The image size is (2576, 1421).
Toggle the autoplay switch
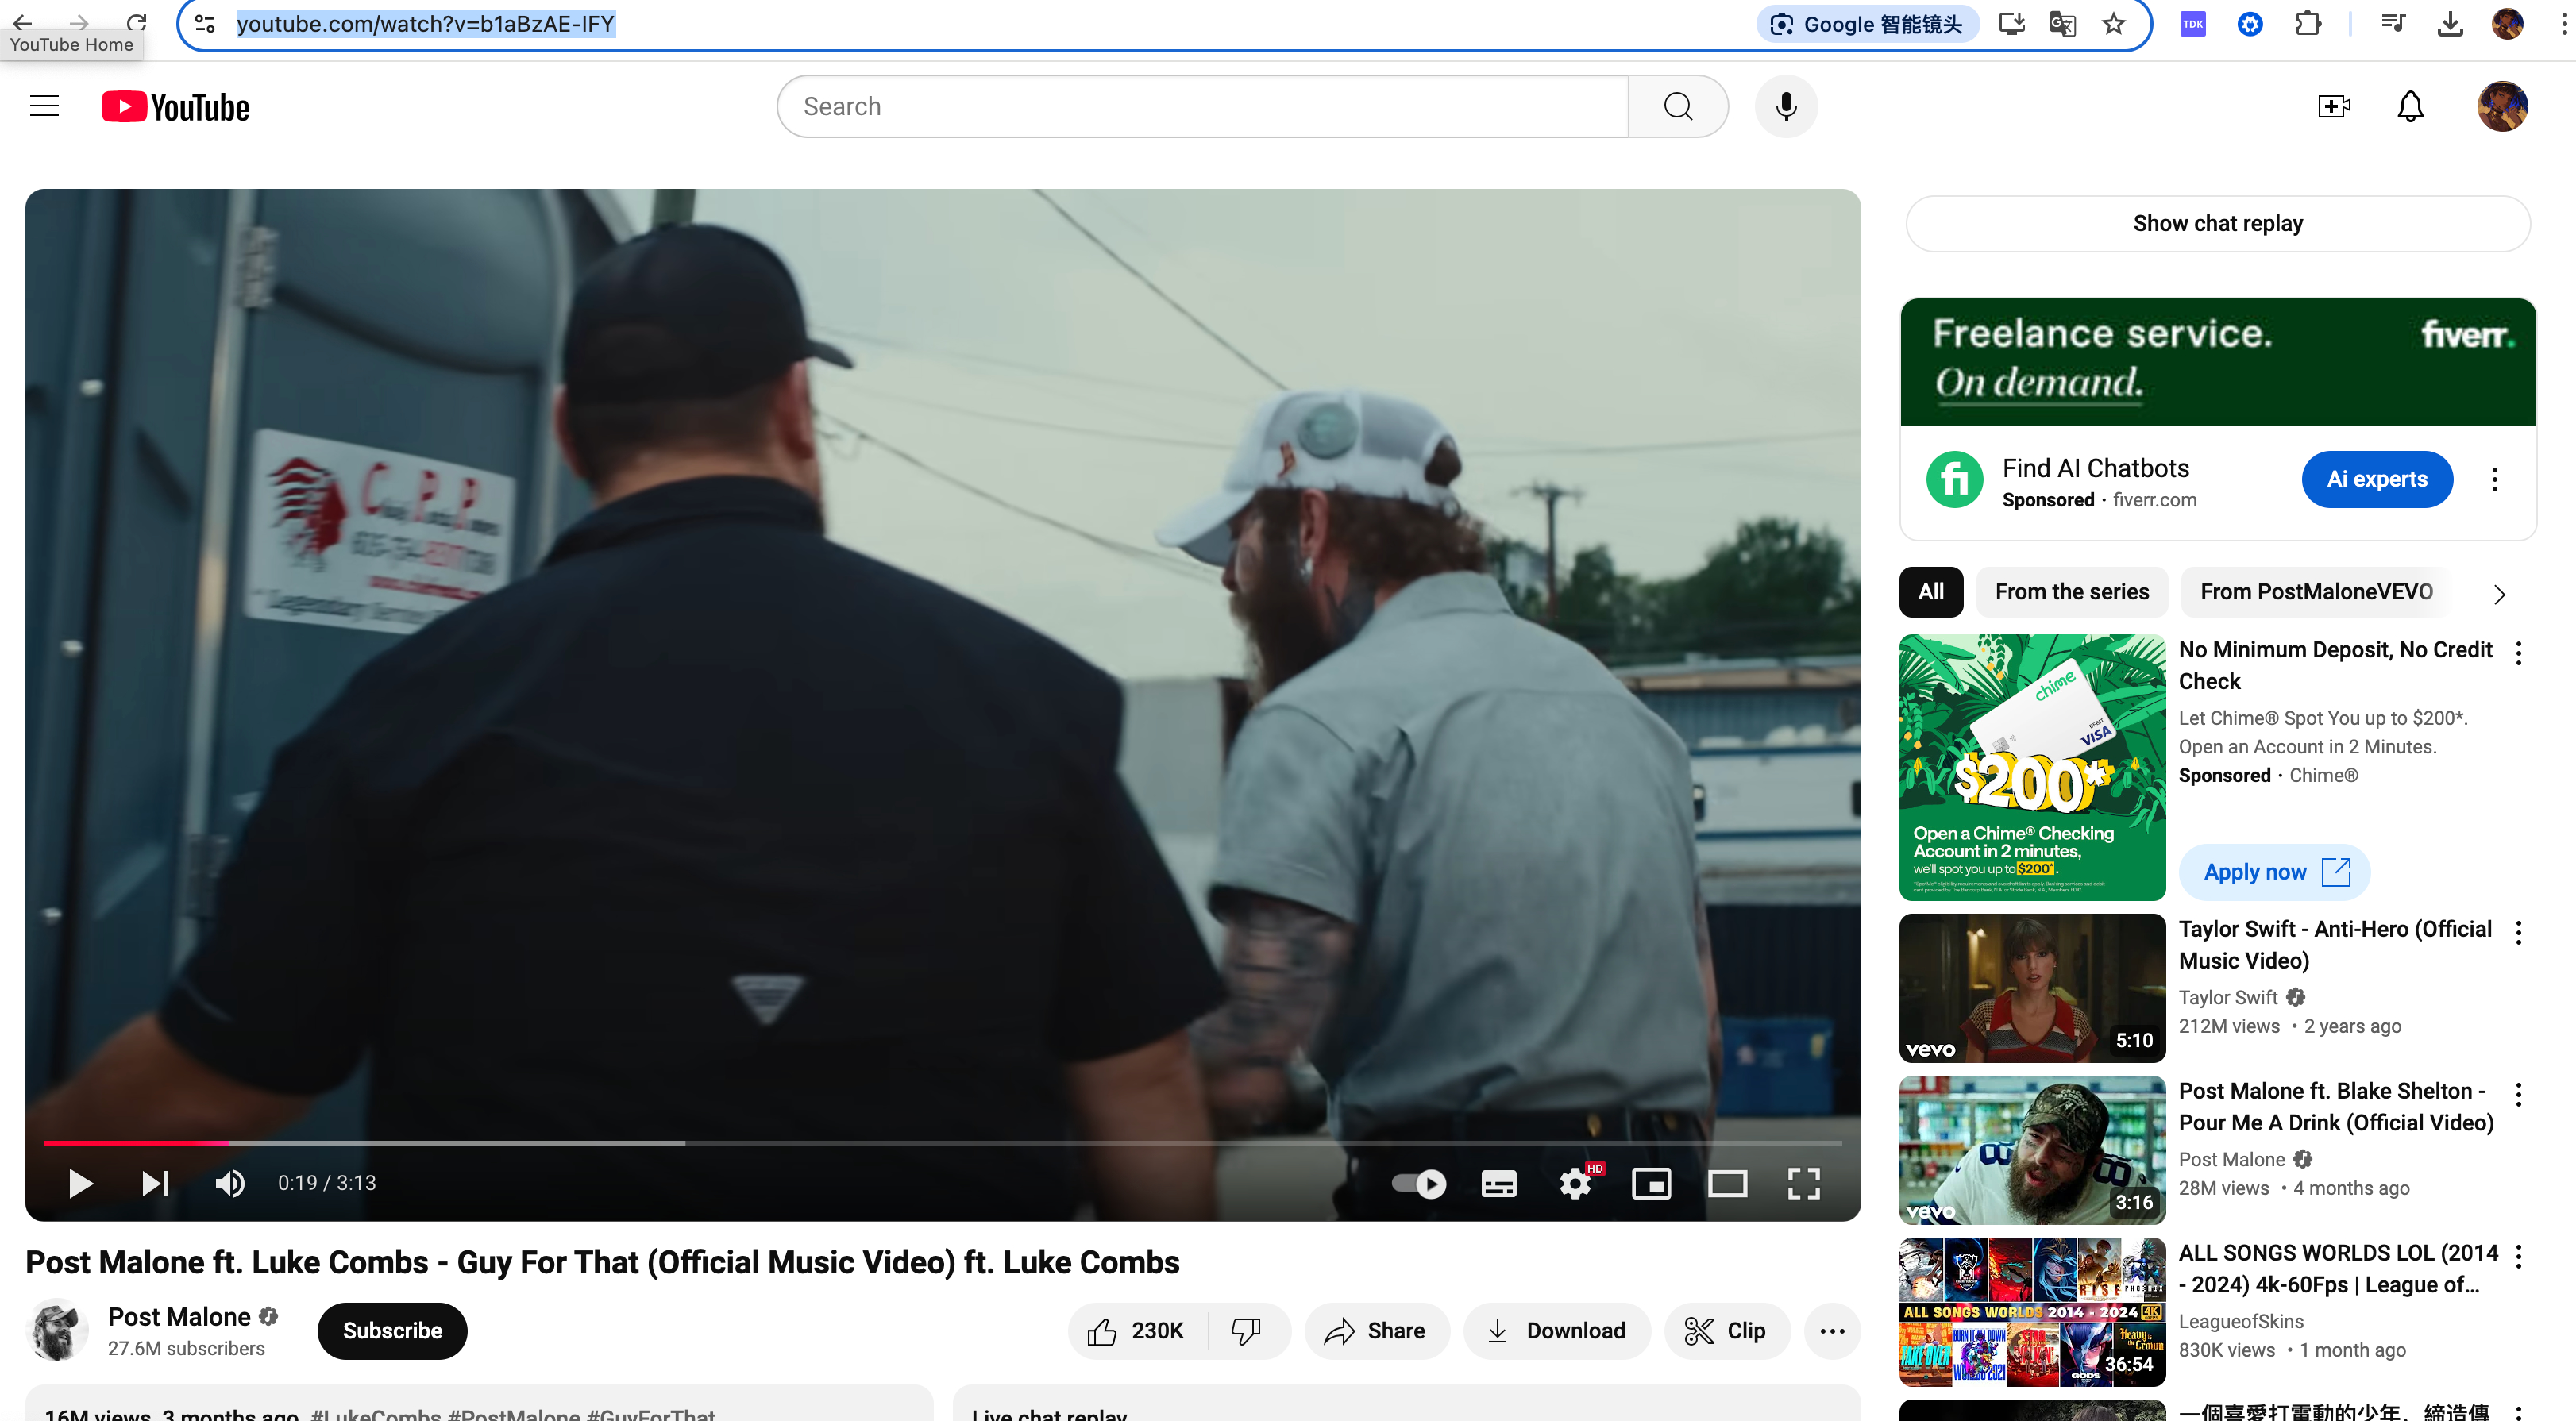click(x=1419, y=1183)
